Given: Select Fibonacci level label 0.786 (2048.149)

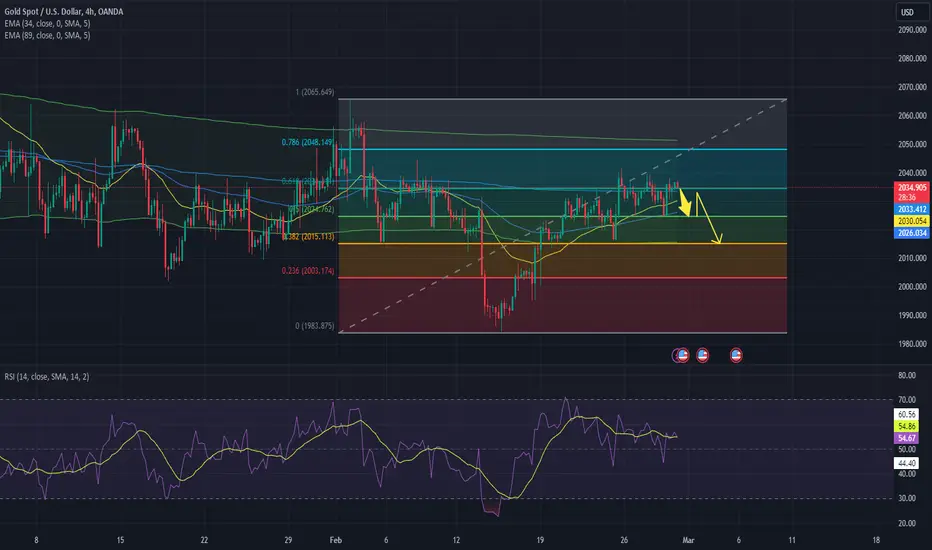Looking at the screenshot, I should [x=308, y=142].
